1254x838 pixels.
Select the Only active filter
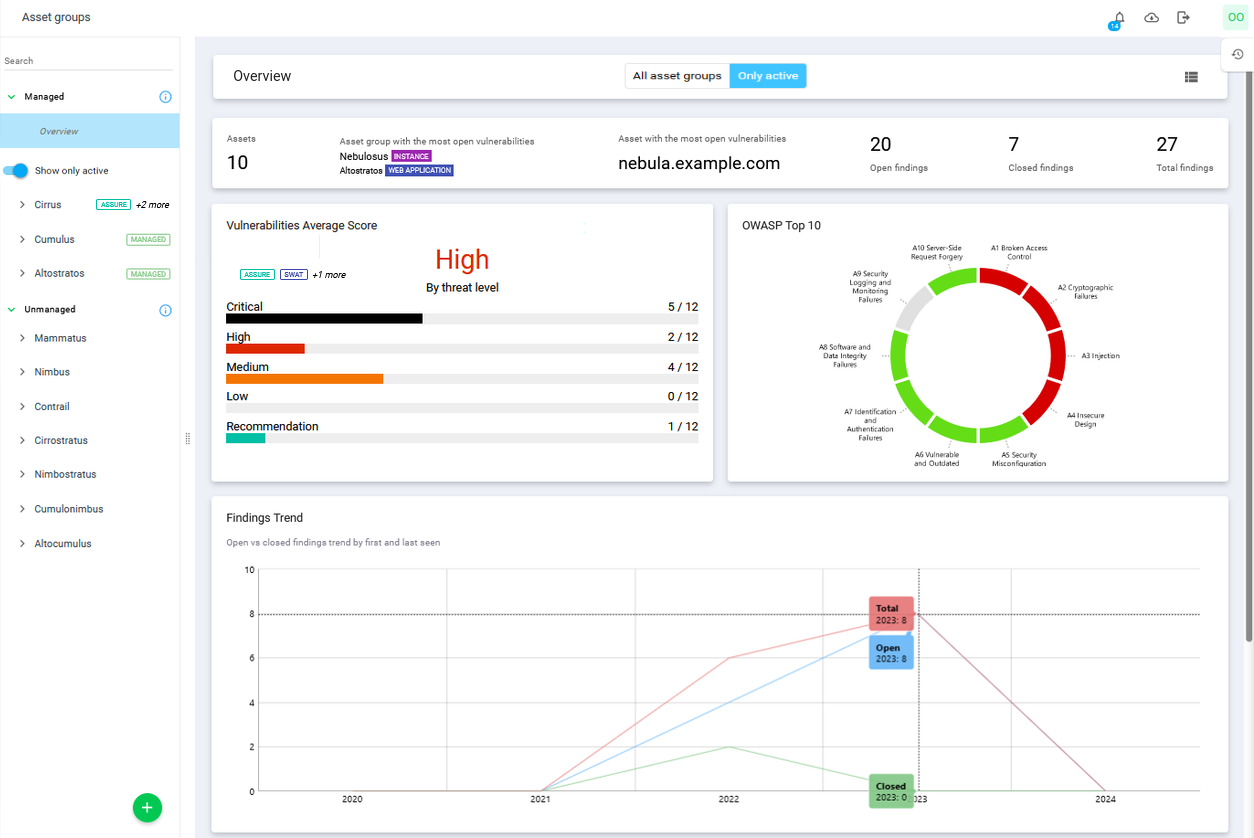point(768,75)
